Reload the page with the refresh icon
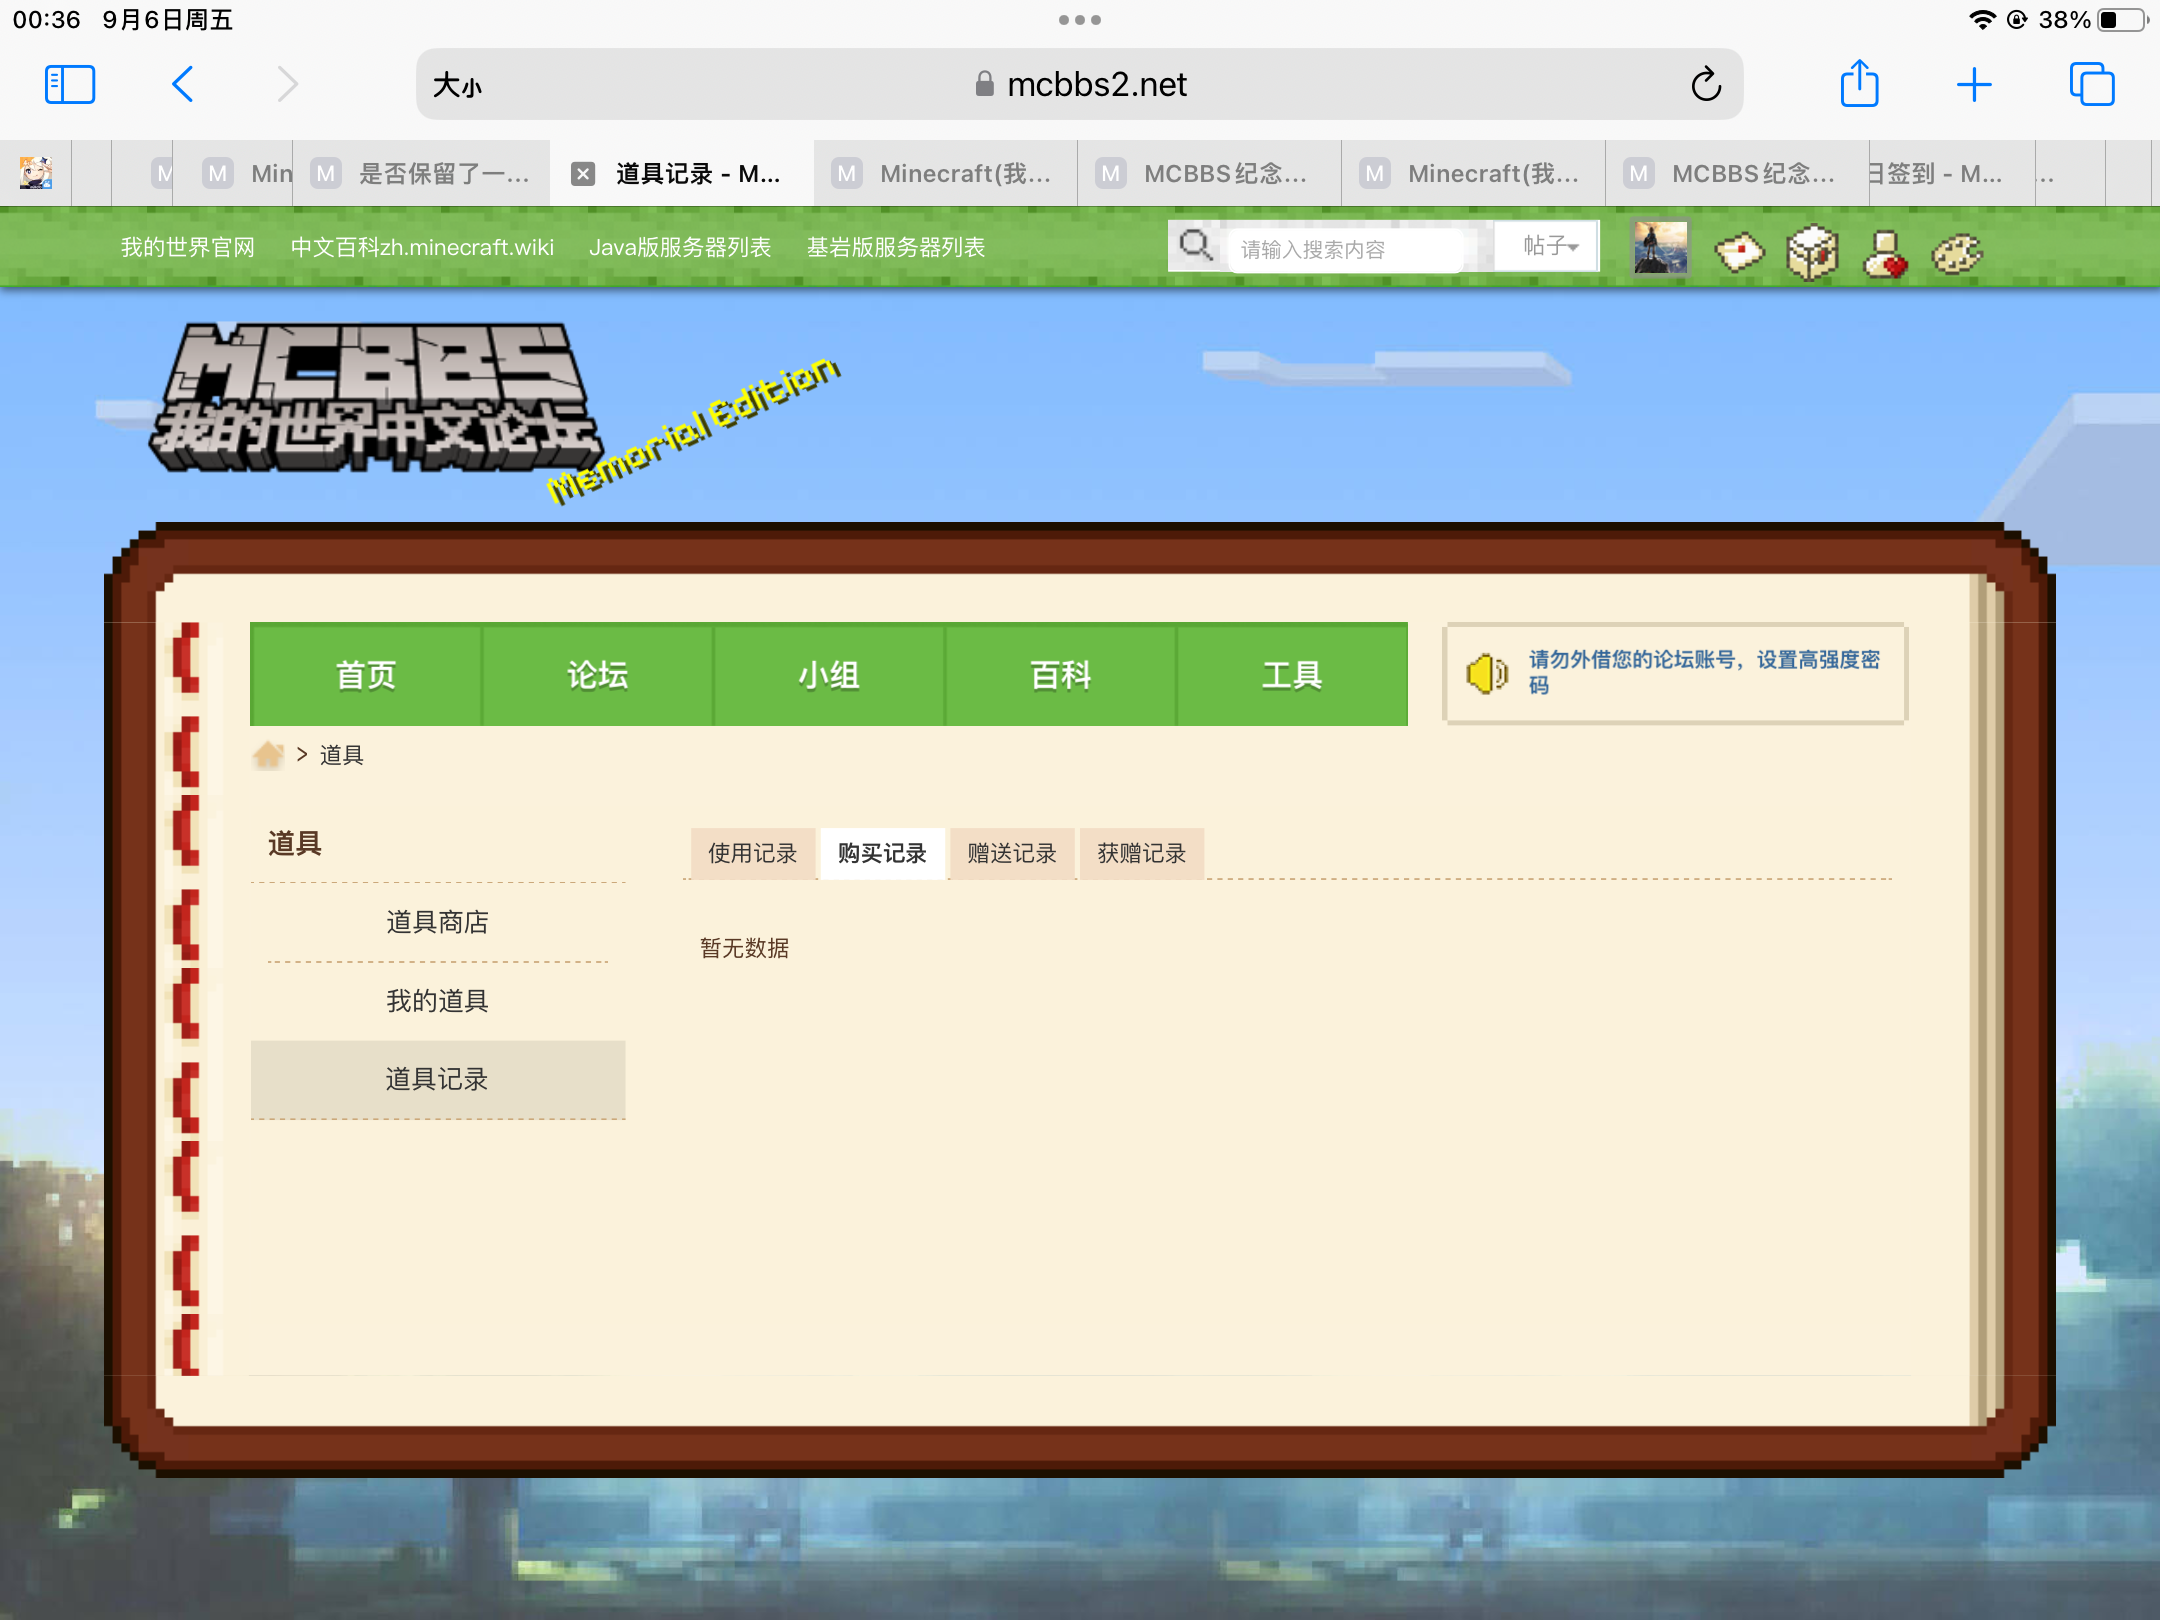 [x=1706, y=85]
